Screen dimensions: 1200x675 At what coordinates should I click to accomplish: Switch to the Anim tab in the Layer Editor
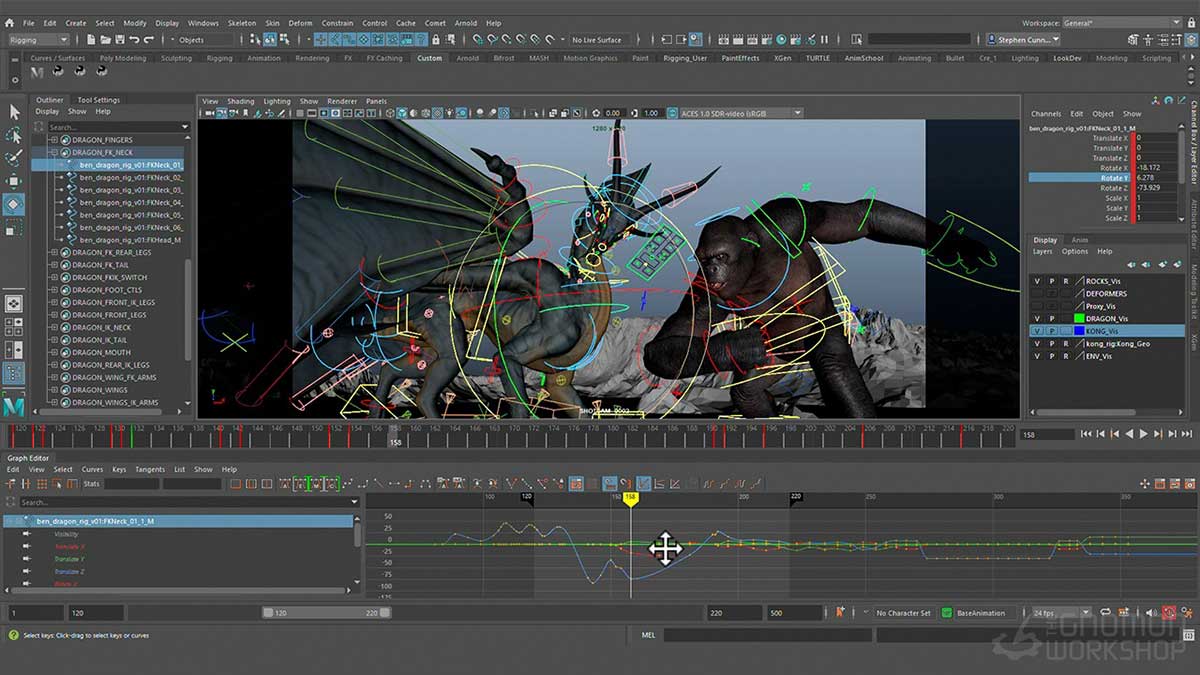[1080, 241]
